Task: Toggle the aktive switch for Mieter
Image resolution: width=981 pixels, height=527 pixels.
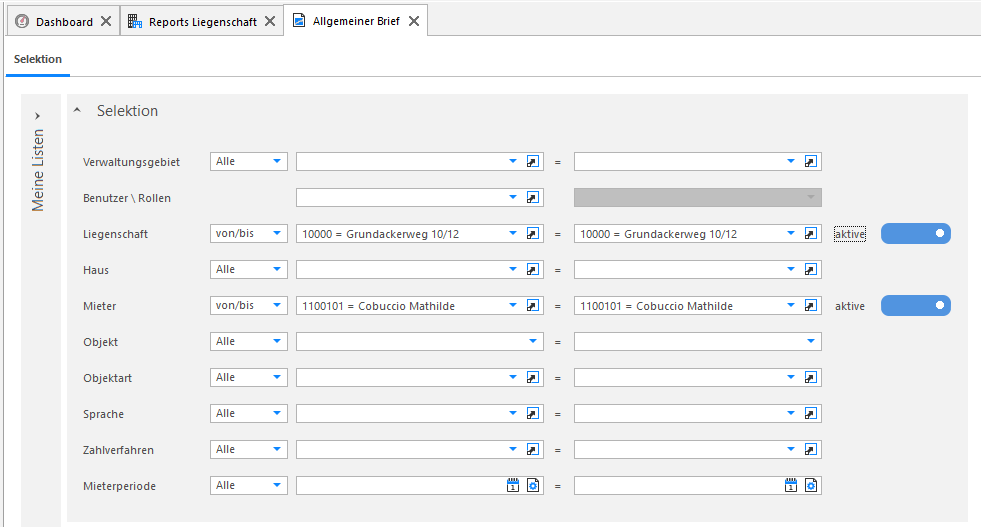Action: point(915,305)
